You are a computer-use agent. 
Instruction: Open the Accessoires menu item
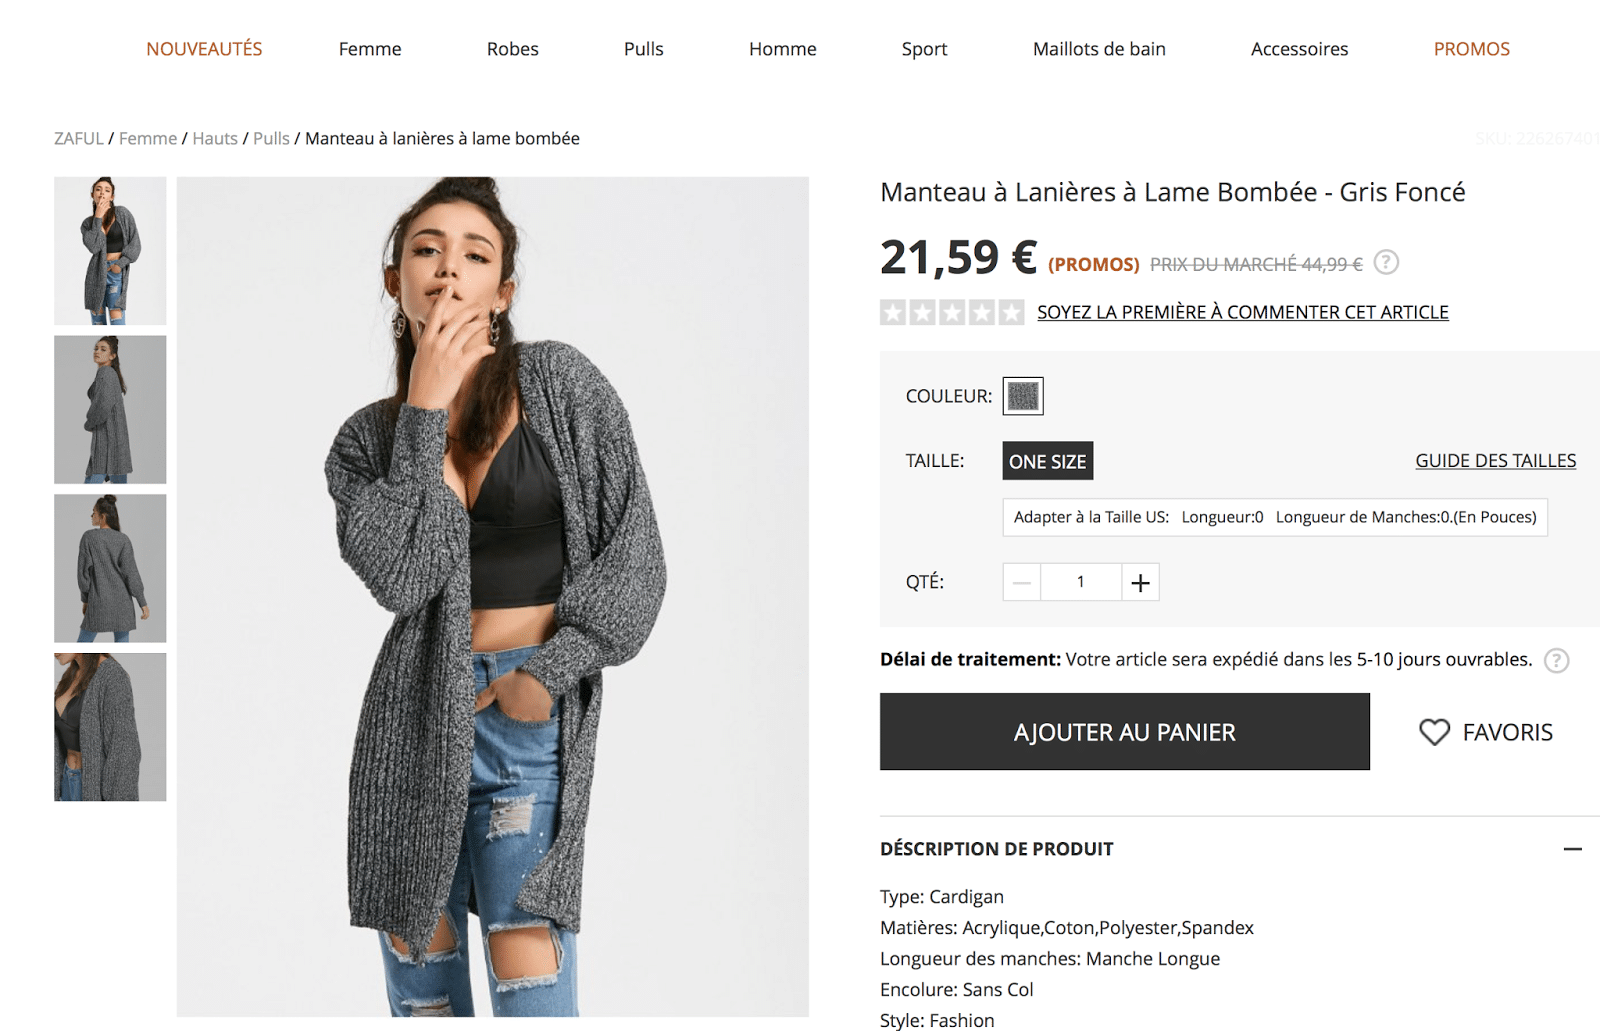[x=1299, y=49]
